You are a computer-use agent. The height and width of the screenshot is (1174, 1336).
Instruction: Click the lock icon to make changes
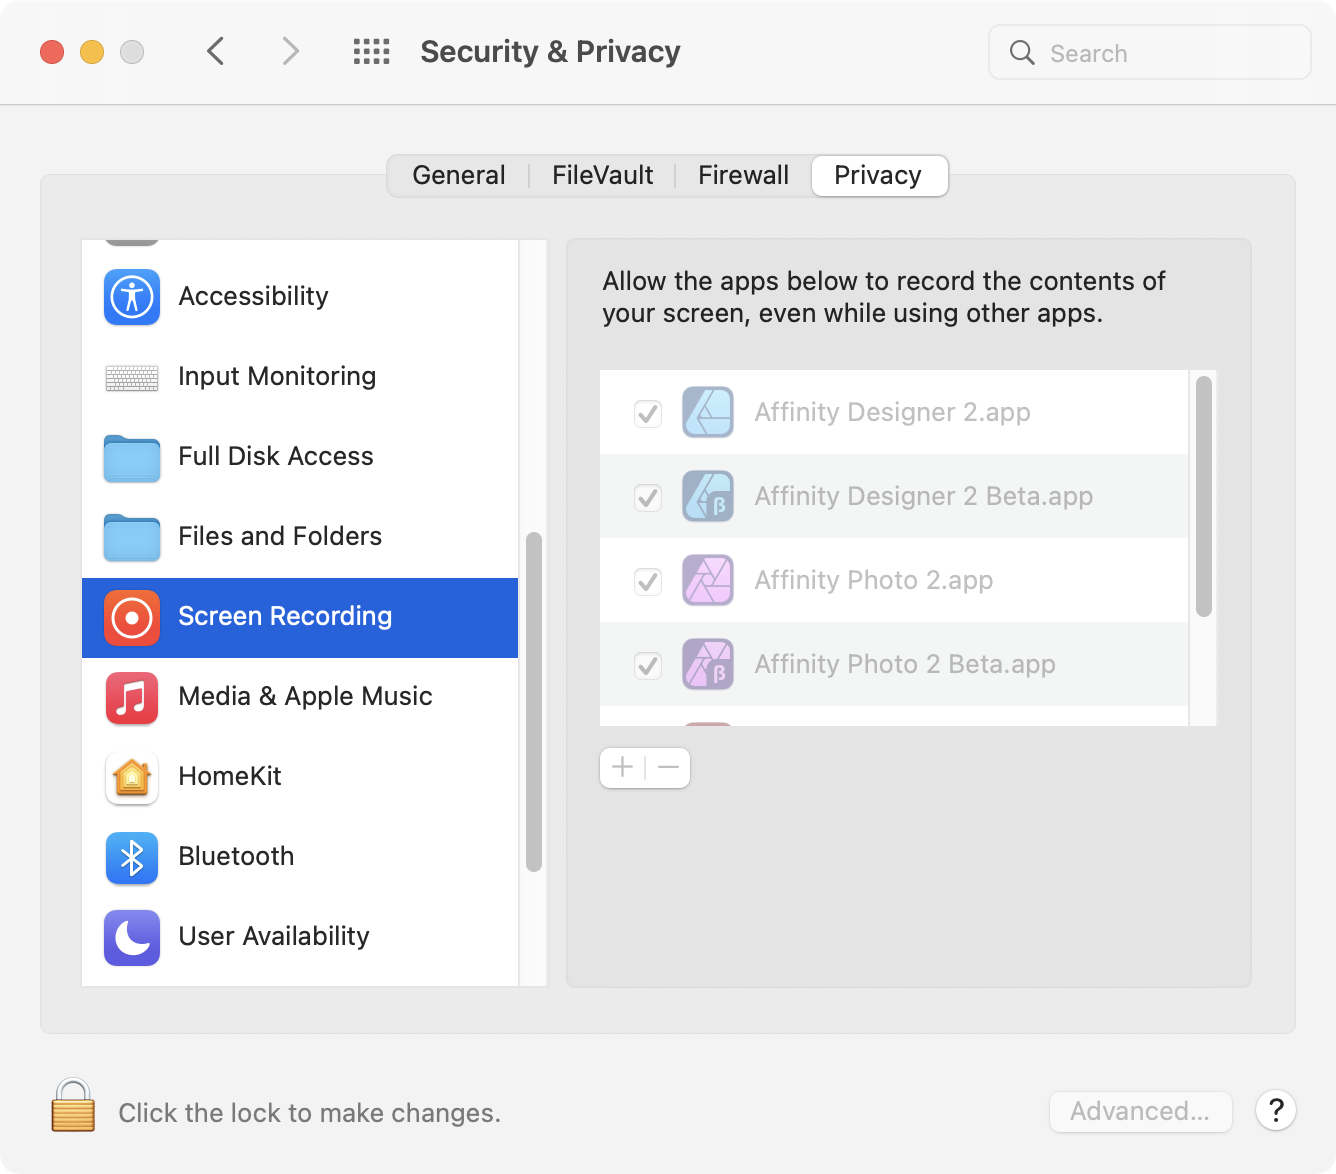[73, 1106]
